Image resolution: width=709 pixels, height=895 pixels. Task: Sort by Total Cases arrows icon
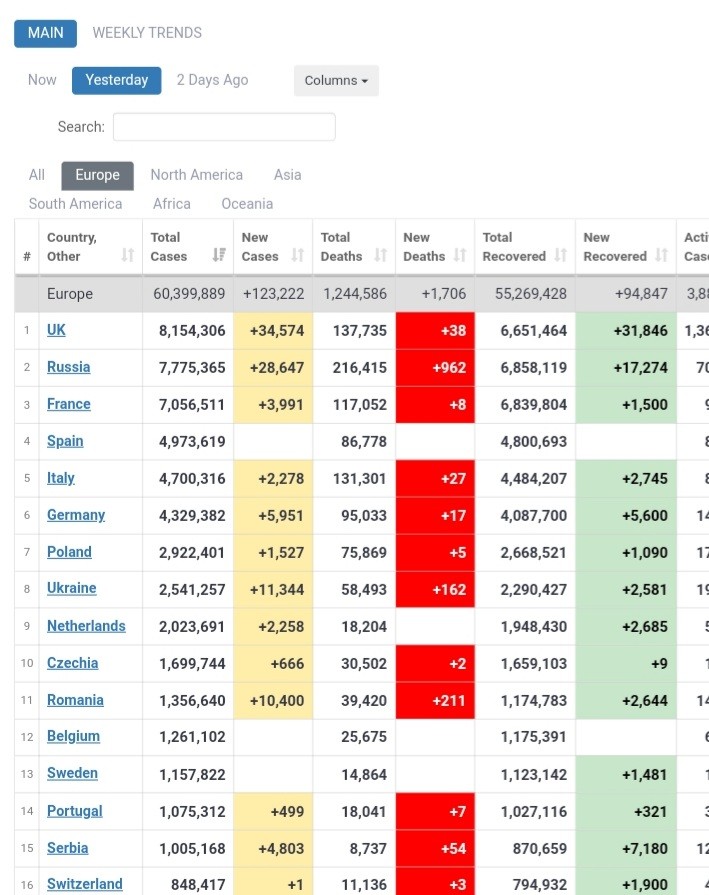click(219, 256)
